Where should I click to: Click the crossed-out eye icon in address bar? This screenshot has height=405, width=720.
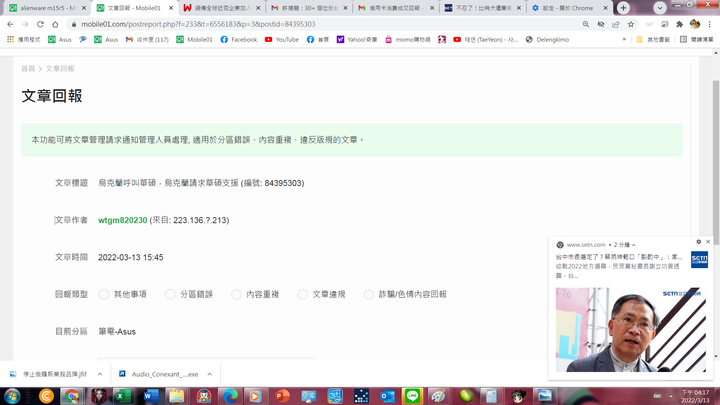(601, 24)
